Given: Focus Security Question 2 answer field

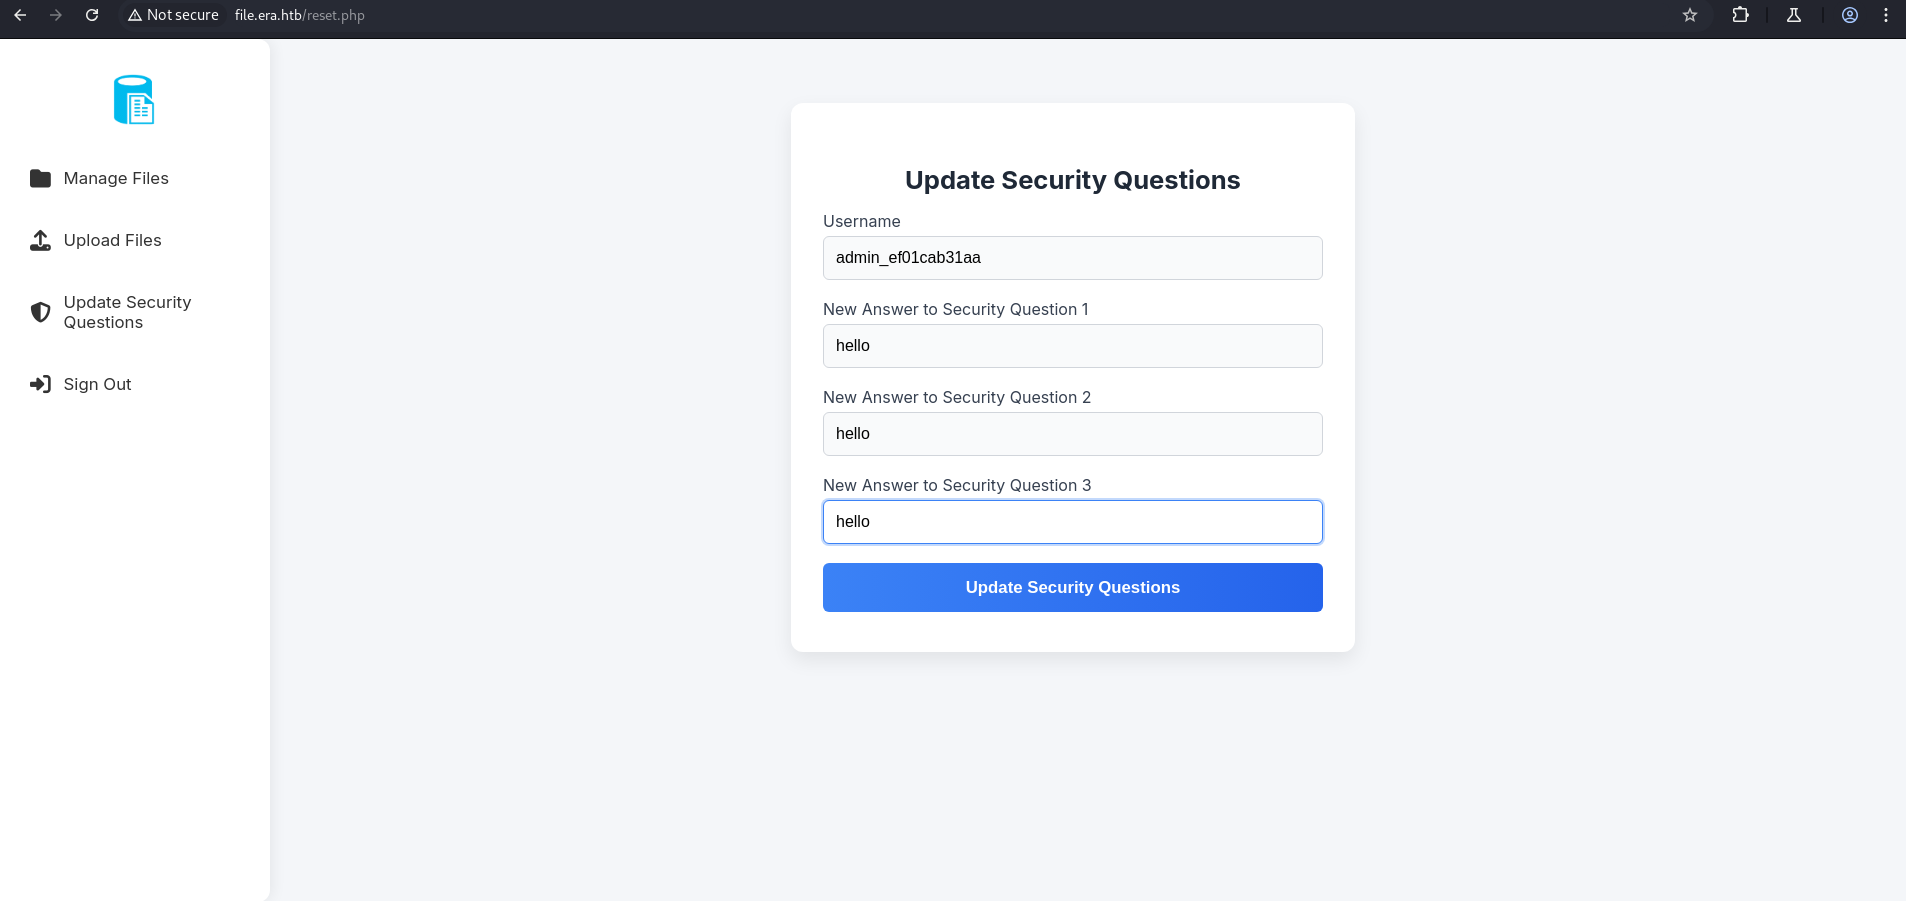Looking at the screenshot, I should 1072,434.
